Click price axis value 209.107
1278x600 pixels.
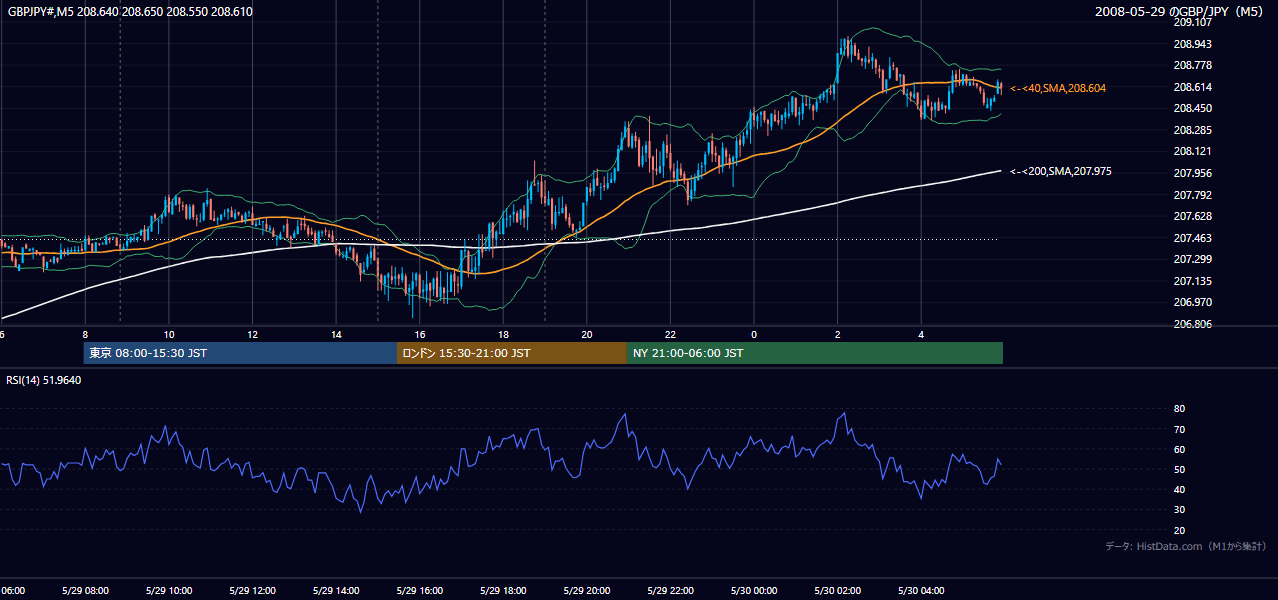pyautogui.click(x=1192, y=22)
